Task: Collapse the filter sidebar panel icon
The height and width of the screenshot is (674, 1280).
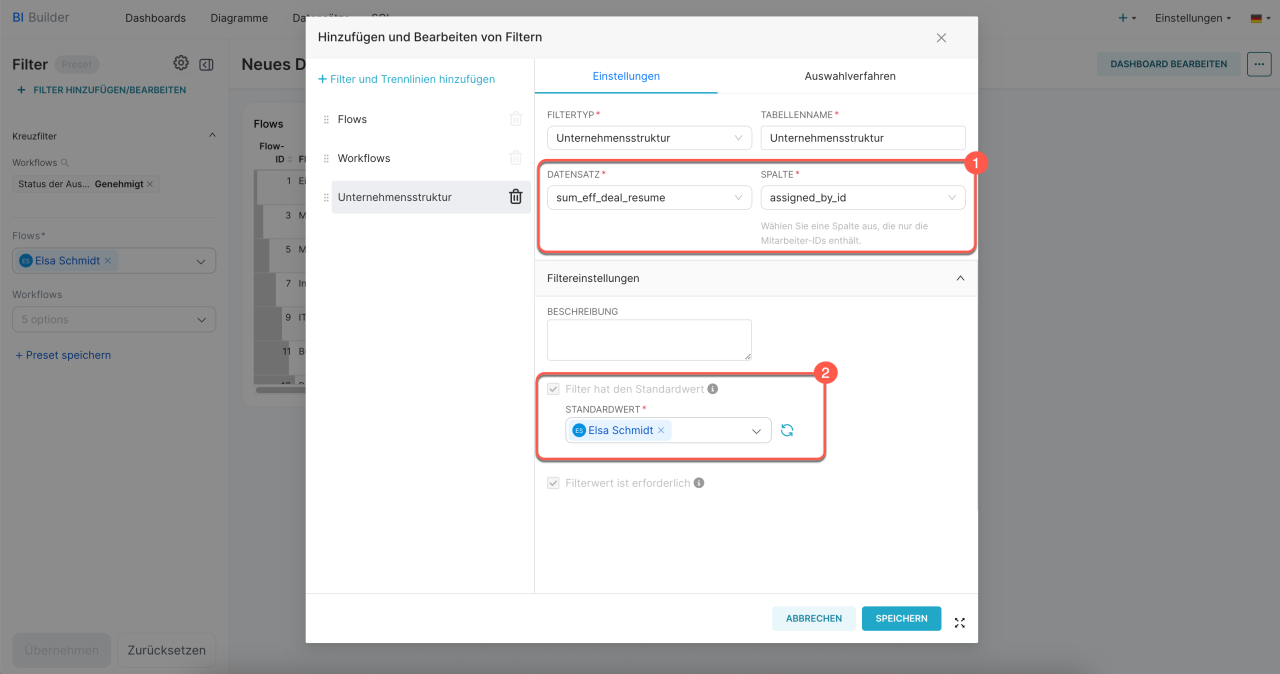Action: (x=206, y=64)
